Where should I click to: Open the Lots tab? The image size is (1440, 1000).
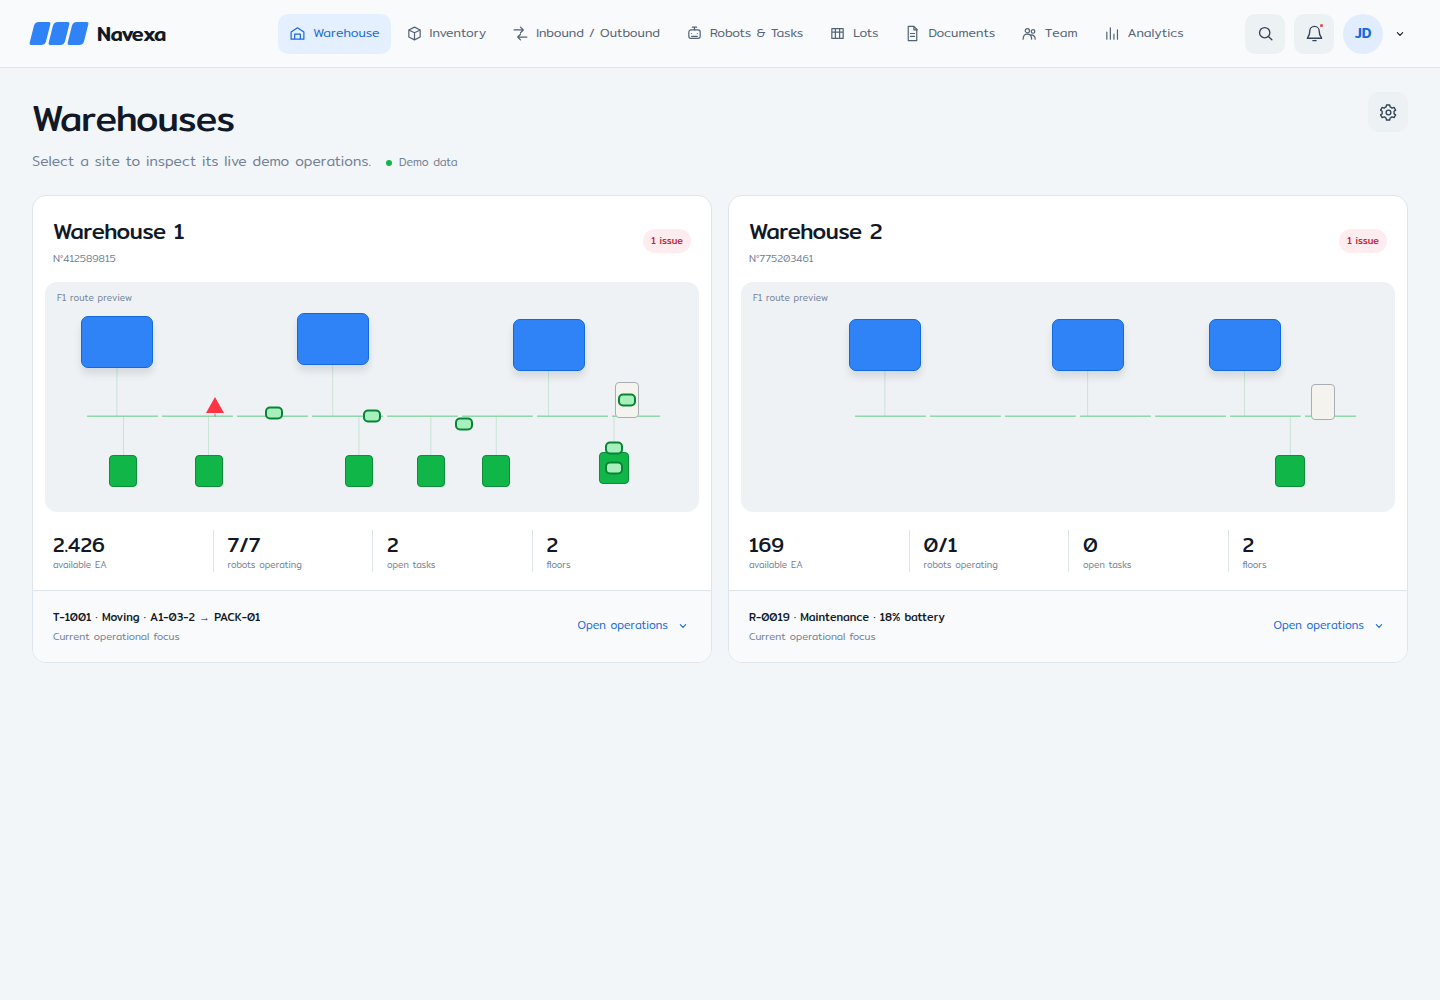pyautogui.click(x=854, y=34)
